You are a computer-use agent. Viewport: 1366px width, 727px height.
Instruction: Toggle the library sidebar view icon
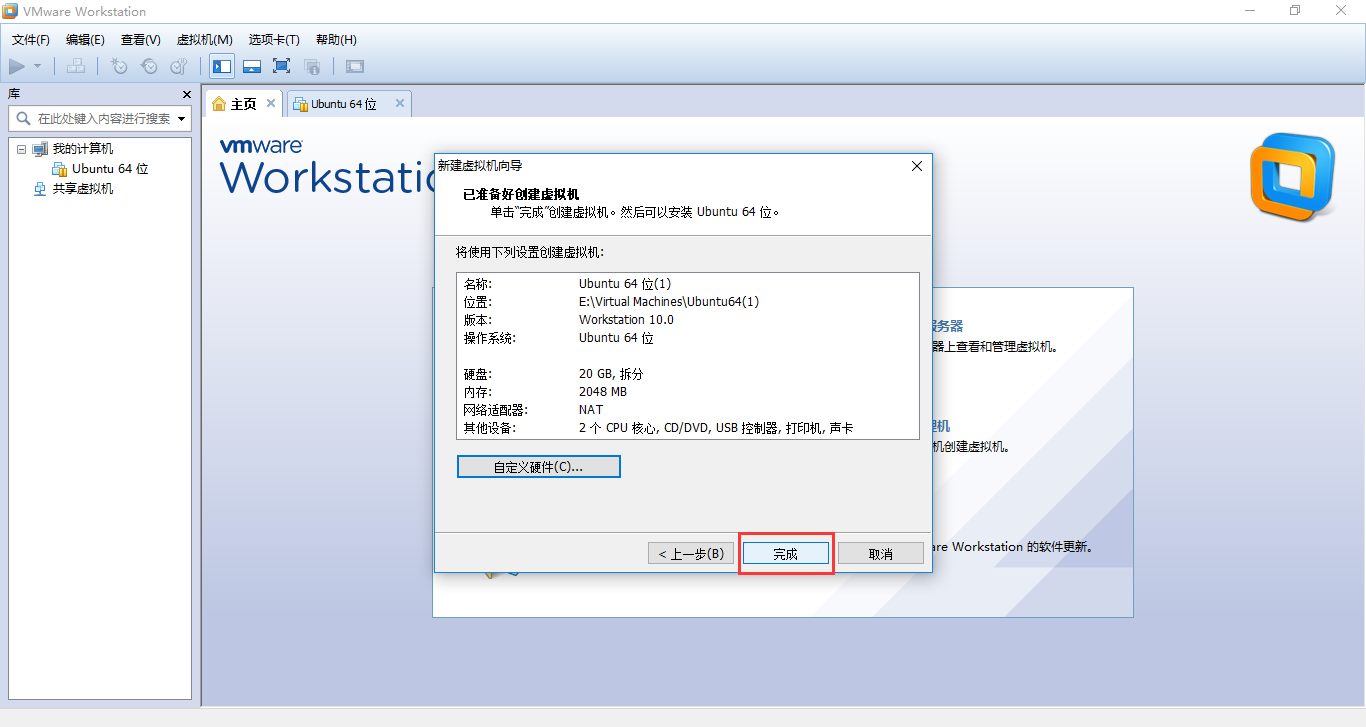(x=222, y=66)
